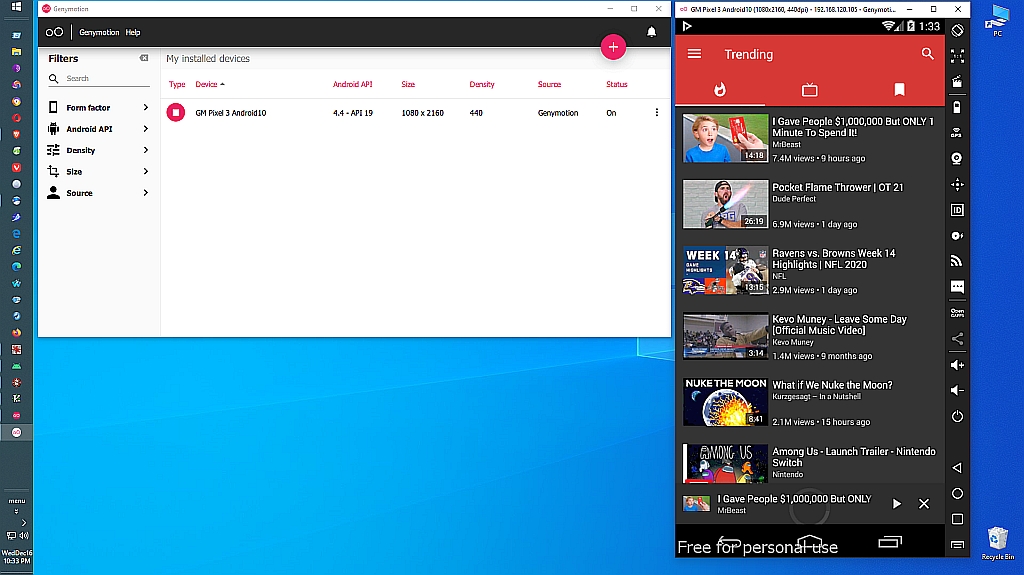Switch to the bookmark Library tab

pyautogui.click(x=899, y=90)
